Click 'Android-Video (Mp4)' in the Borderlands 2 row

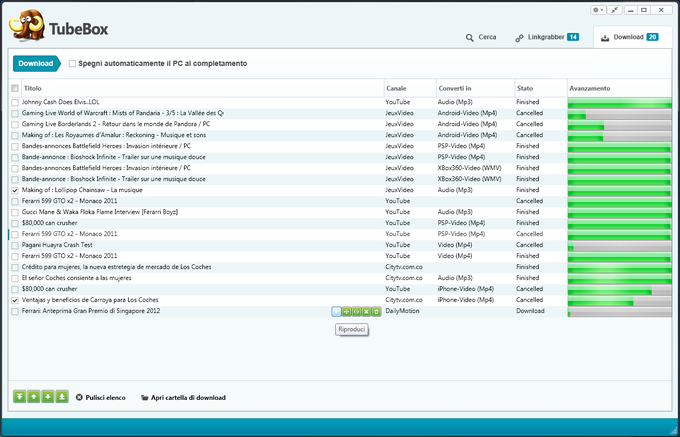(x=468, y=124)
